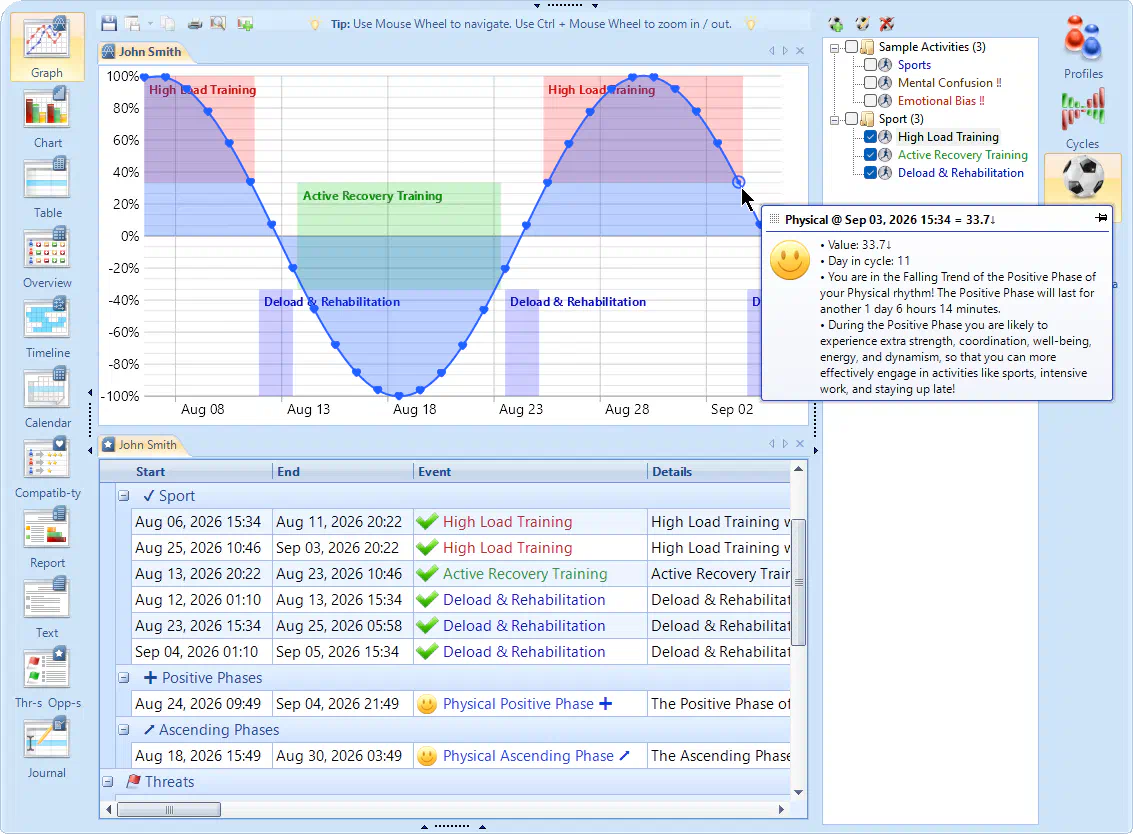Click the events table vertical scrollbar down arrow
This screenshot has width=1133, height=834.
click(798, 792)
